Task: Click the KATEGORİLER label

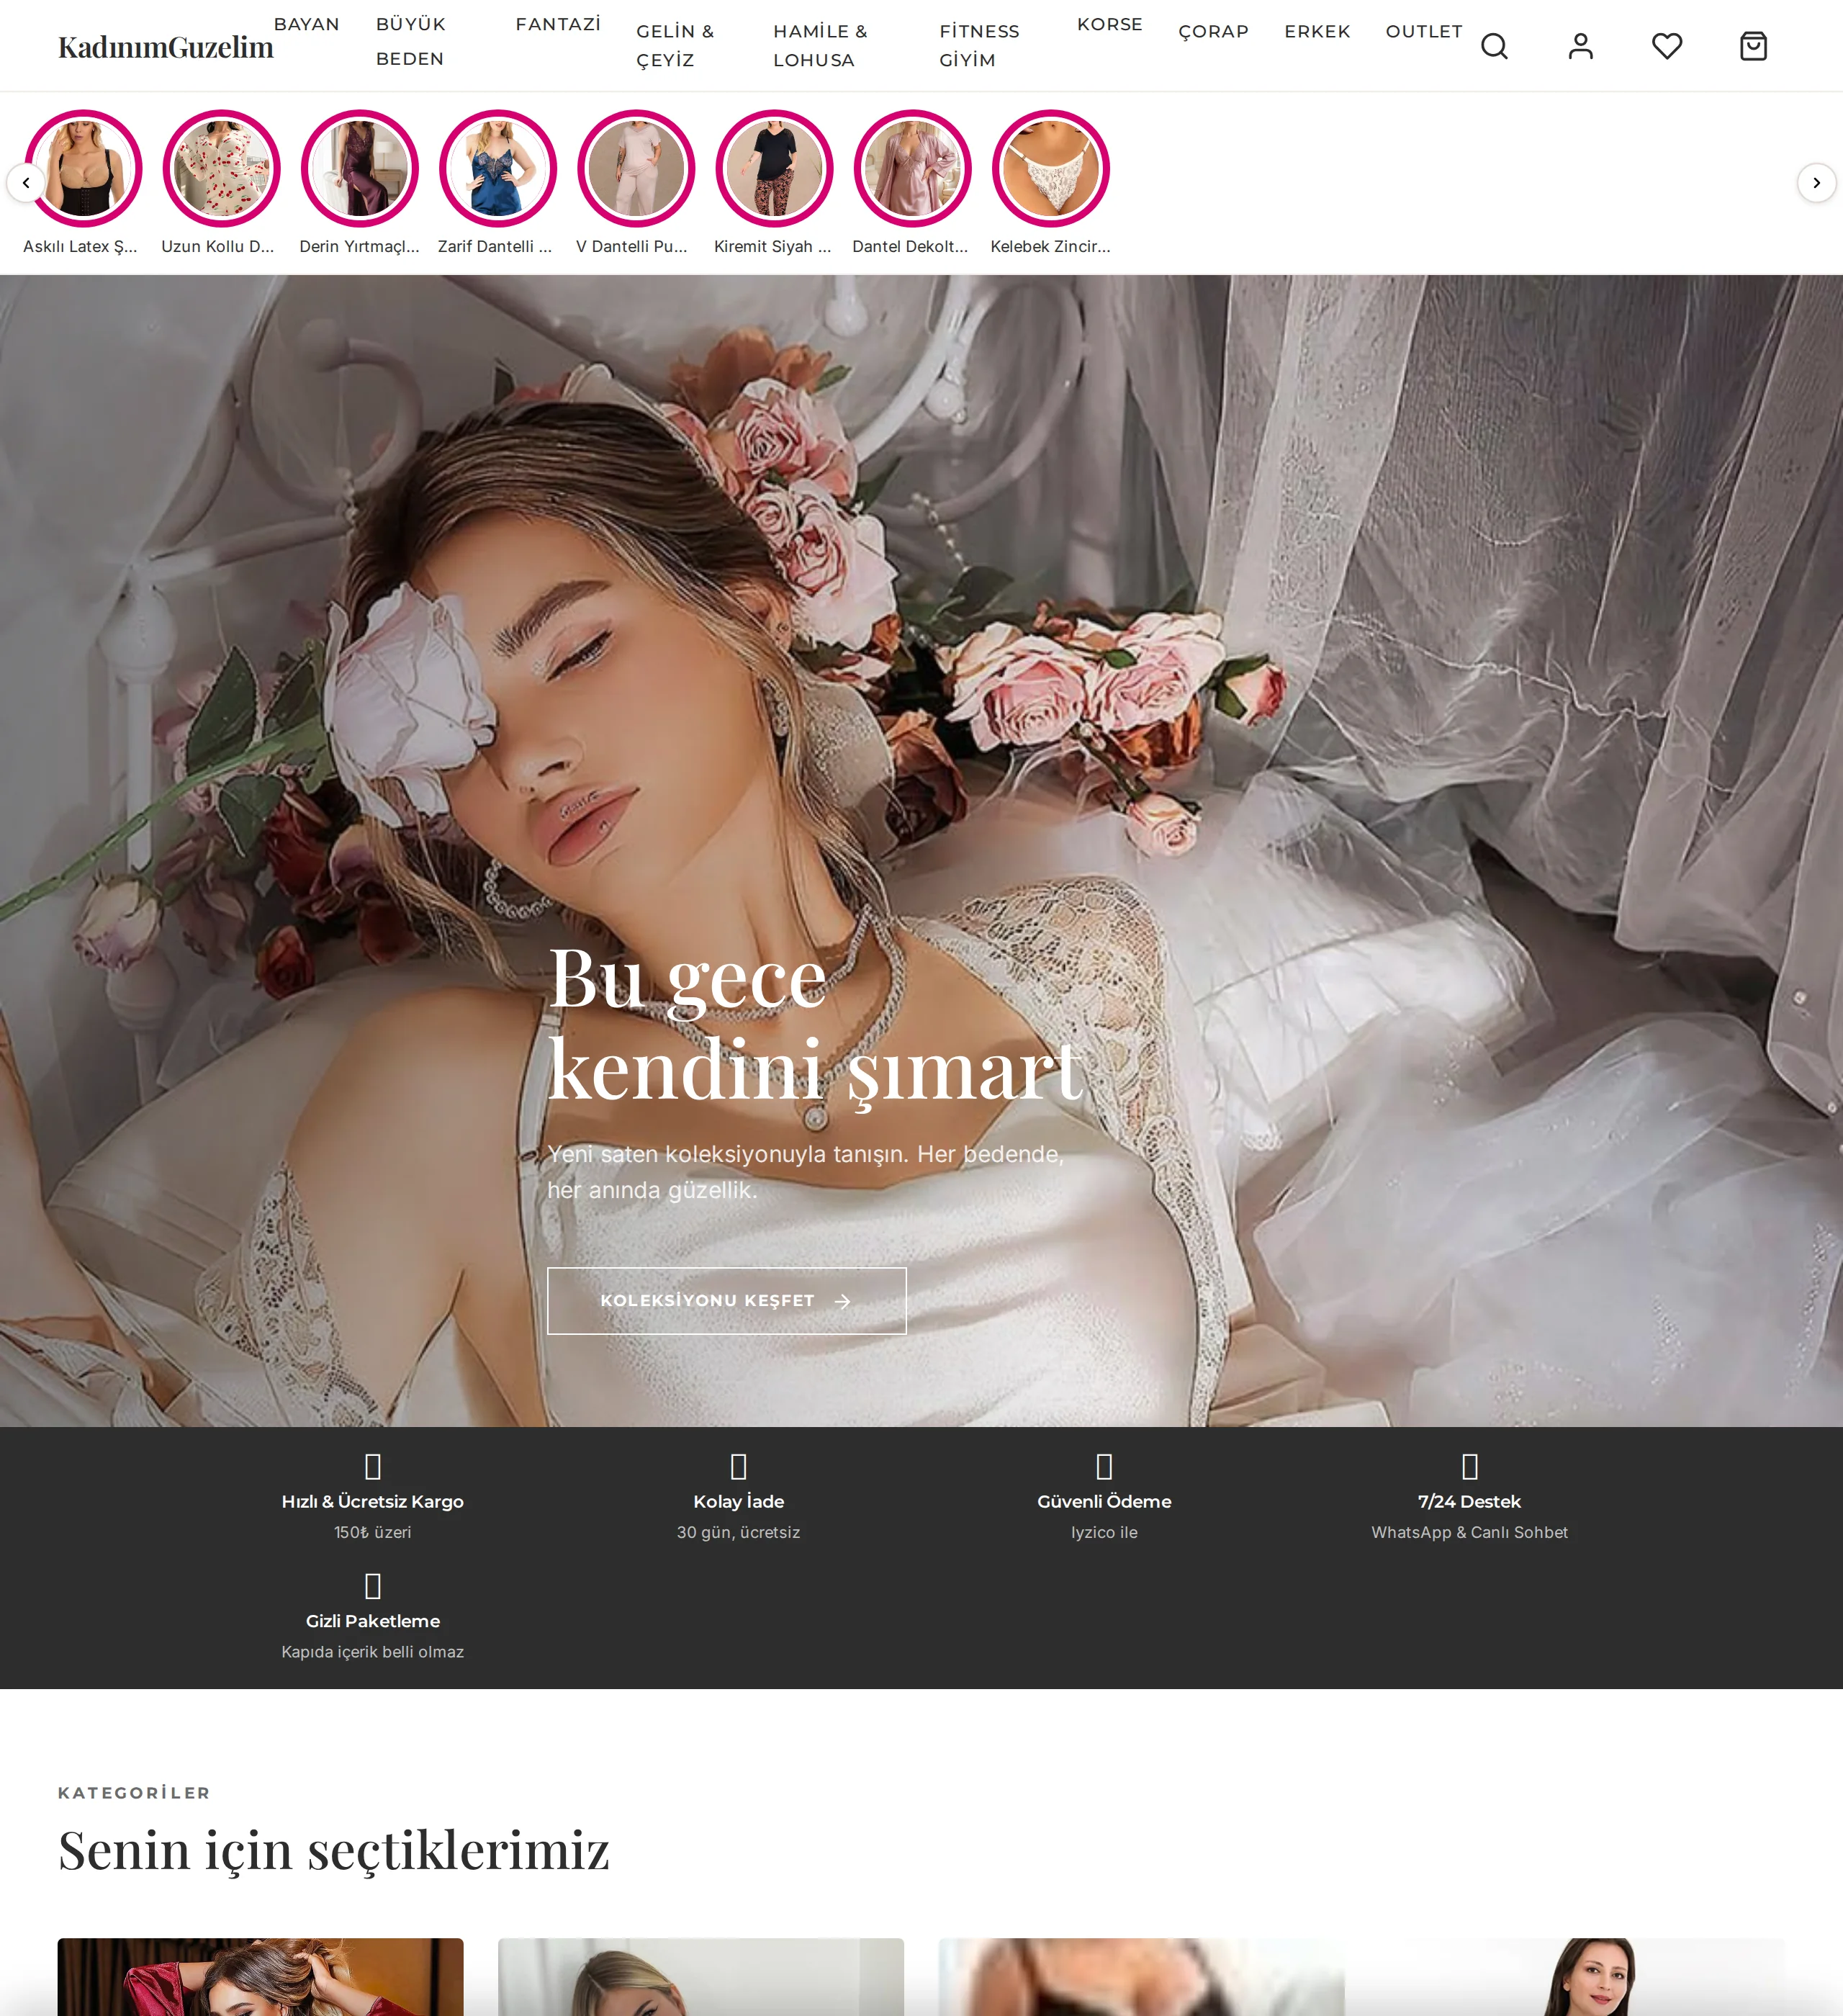Action: pos(134,1793)
